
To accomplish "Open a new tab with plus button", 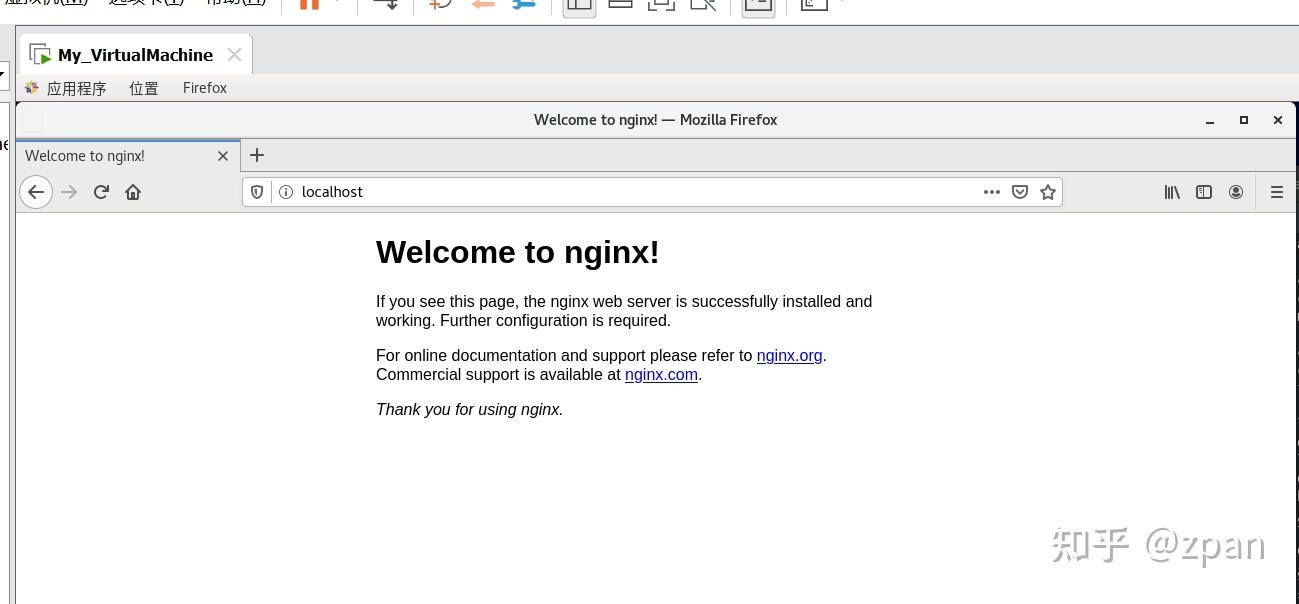I will tap(257, 155).
